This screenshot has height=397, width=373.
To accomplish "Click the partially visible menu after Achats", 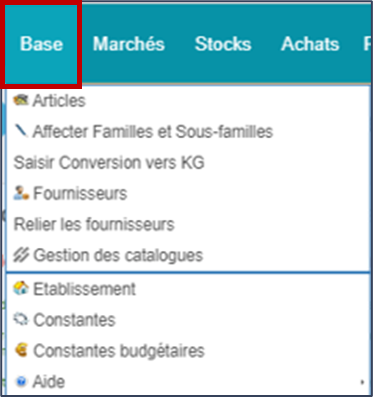I will pos(367,44).
